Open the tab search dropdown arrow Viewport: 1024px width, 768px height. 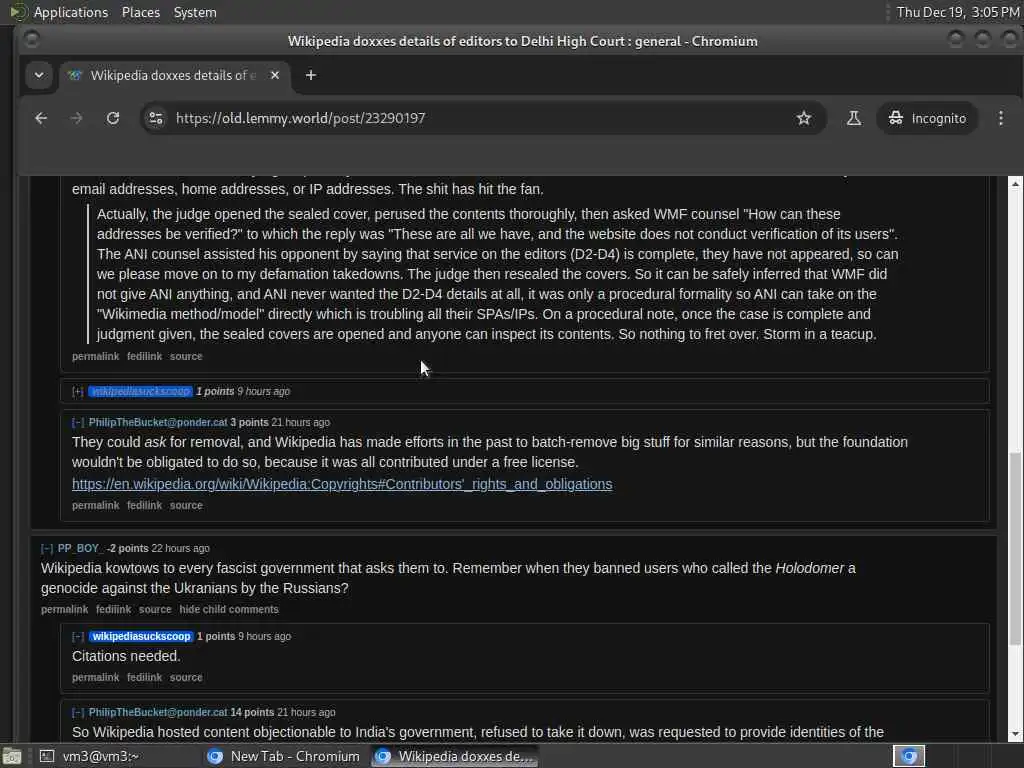coord(39,75)
